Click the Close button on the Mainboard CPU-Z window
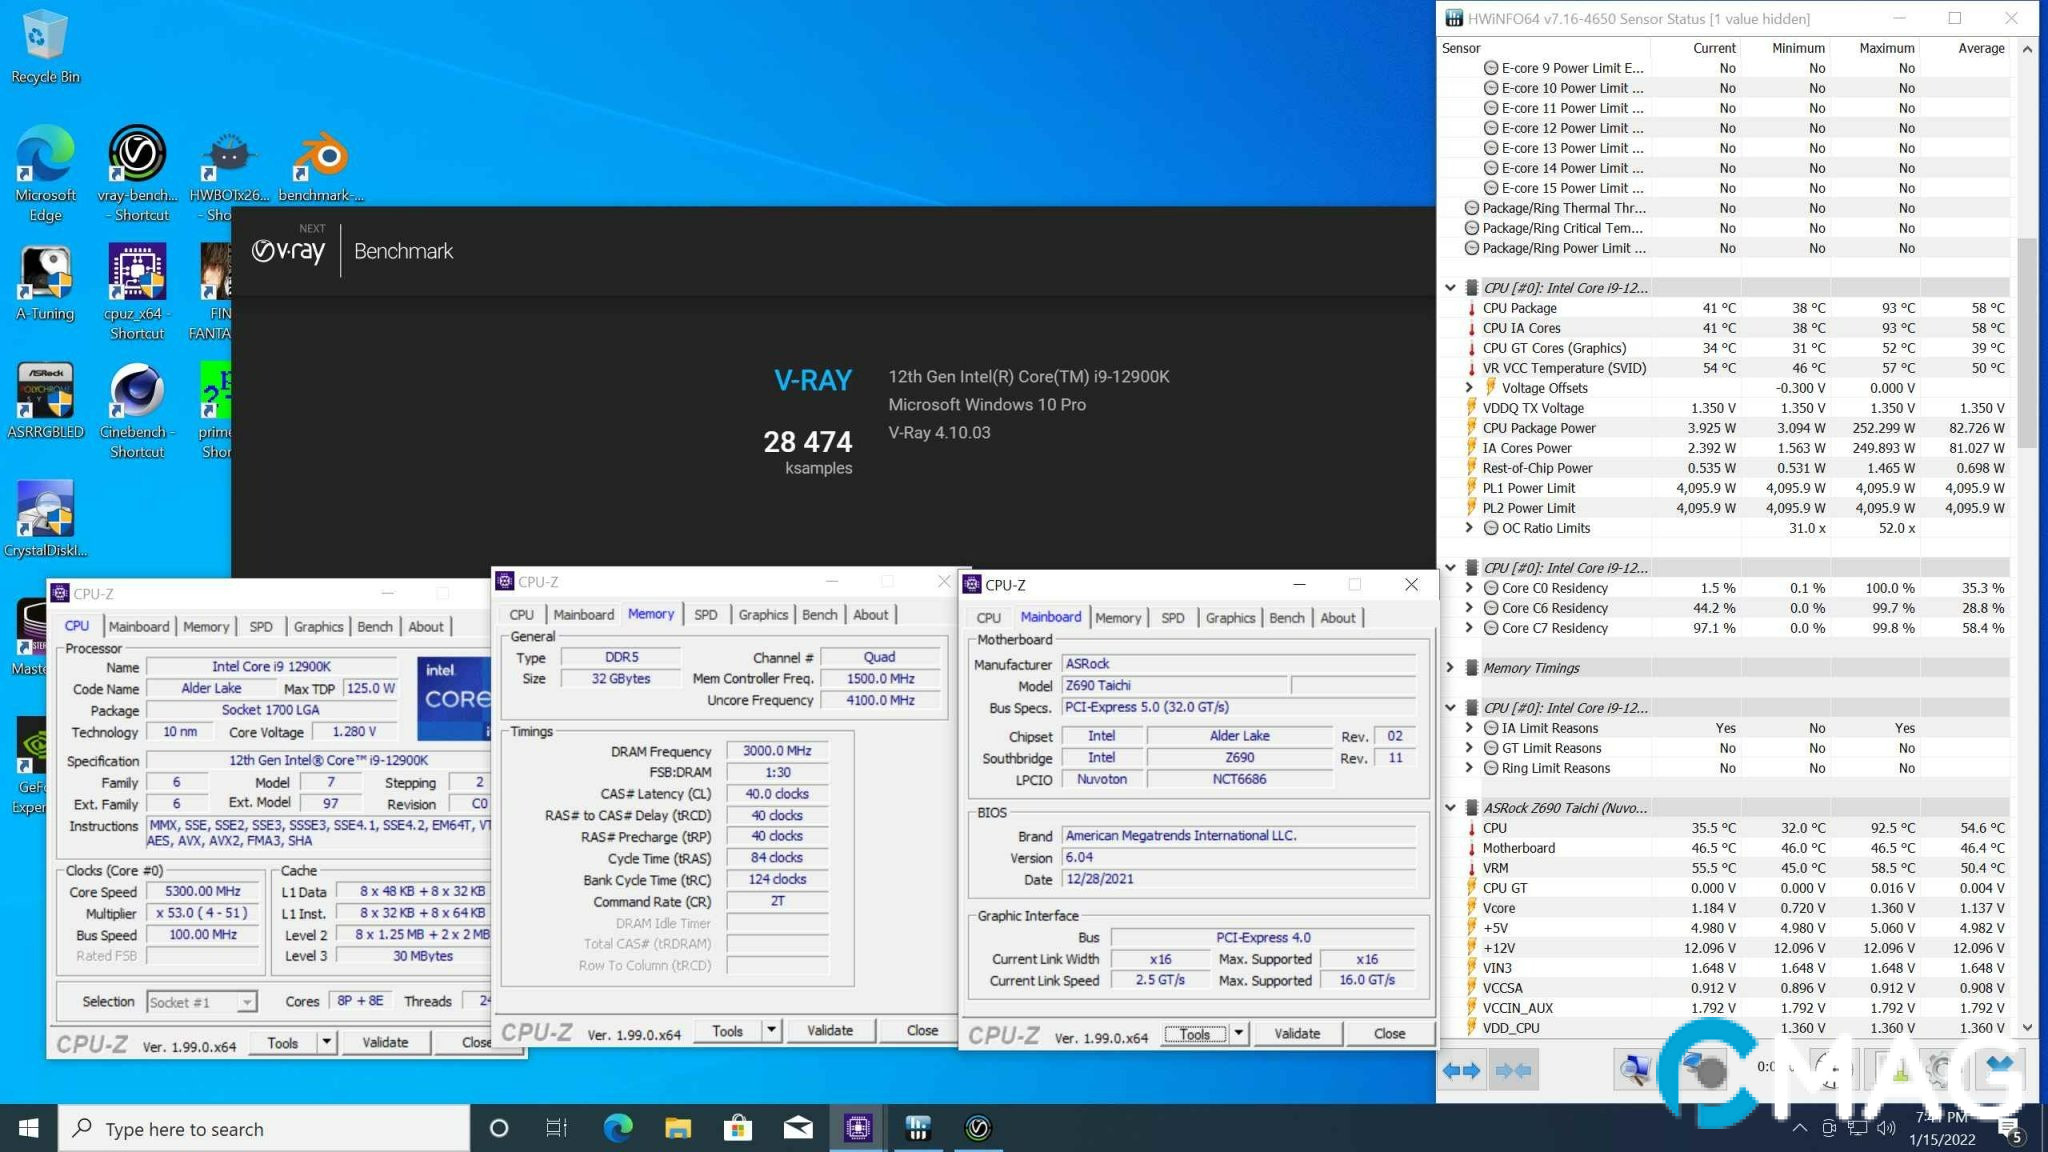The width and height of the screenshot is (2048, 1152). tap(1390, 1033)
